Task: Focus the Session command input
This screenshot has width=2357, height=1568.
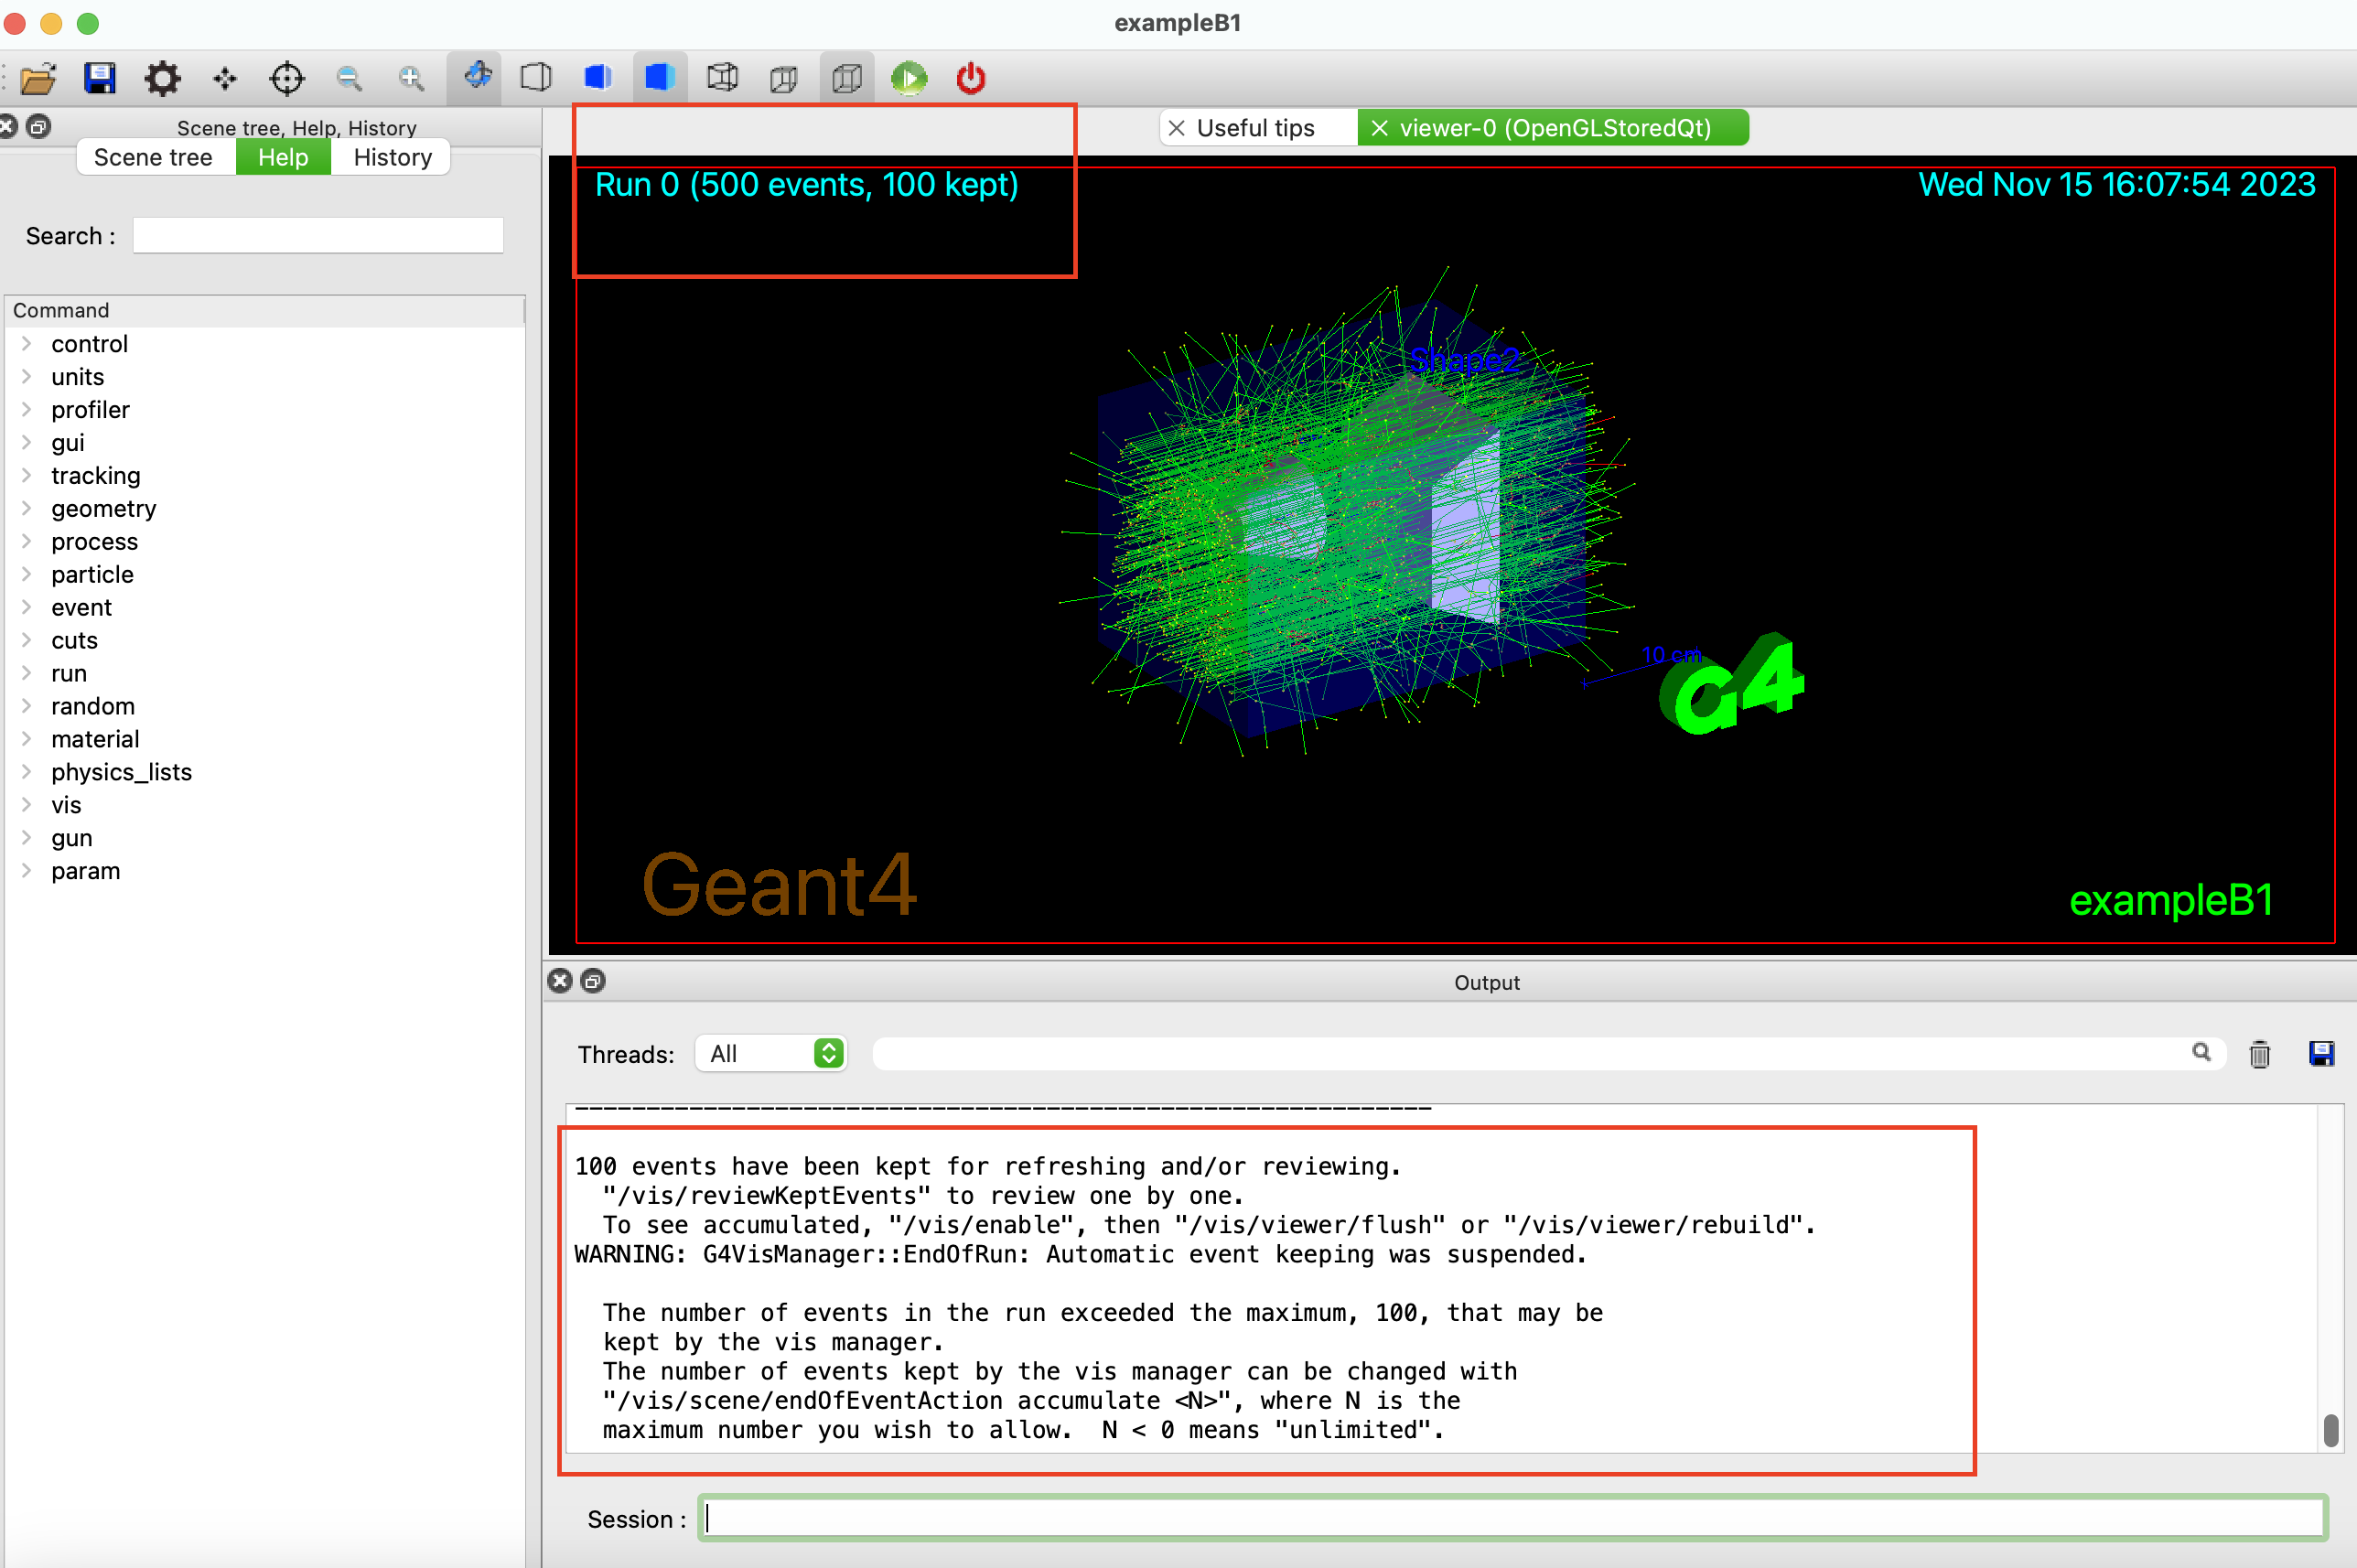Action: [1513, 1518]
